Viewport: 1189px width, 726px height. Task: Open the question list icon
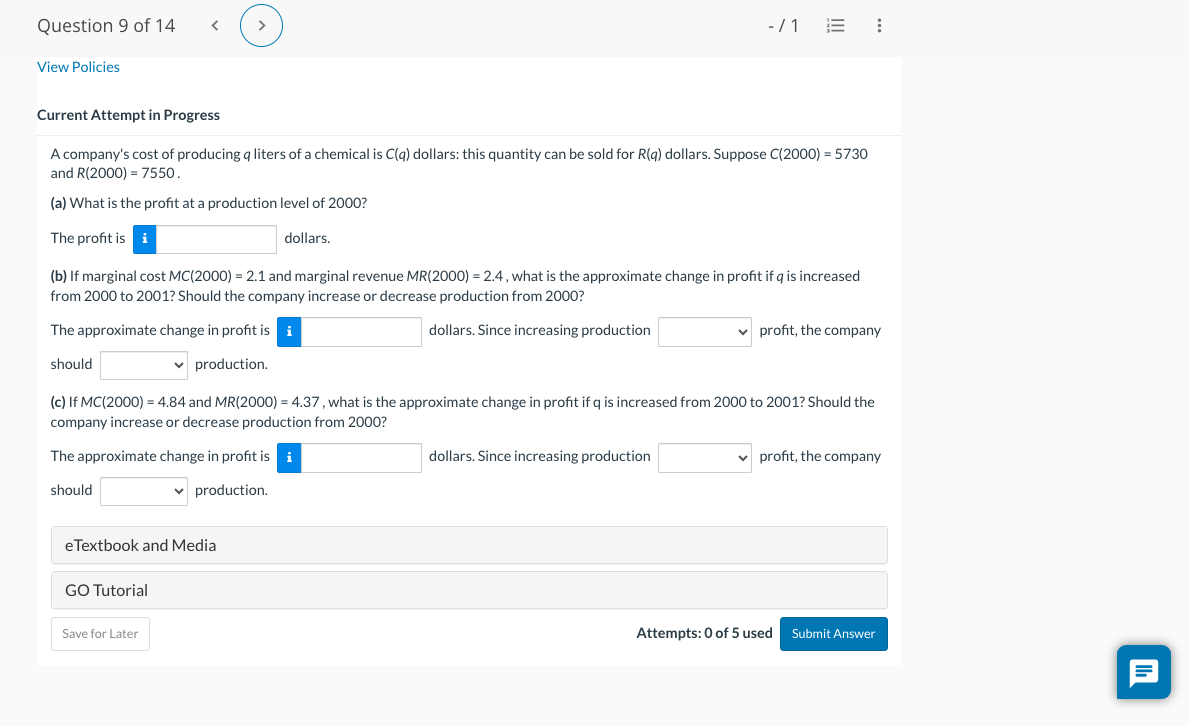point(835,26)
